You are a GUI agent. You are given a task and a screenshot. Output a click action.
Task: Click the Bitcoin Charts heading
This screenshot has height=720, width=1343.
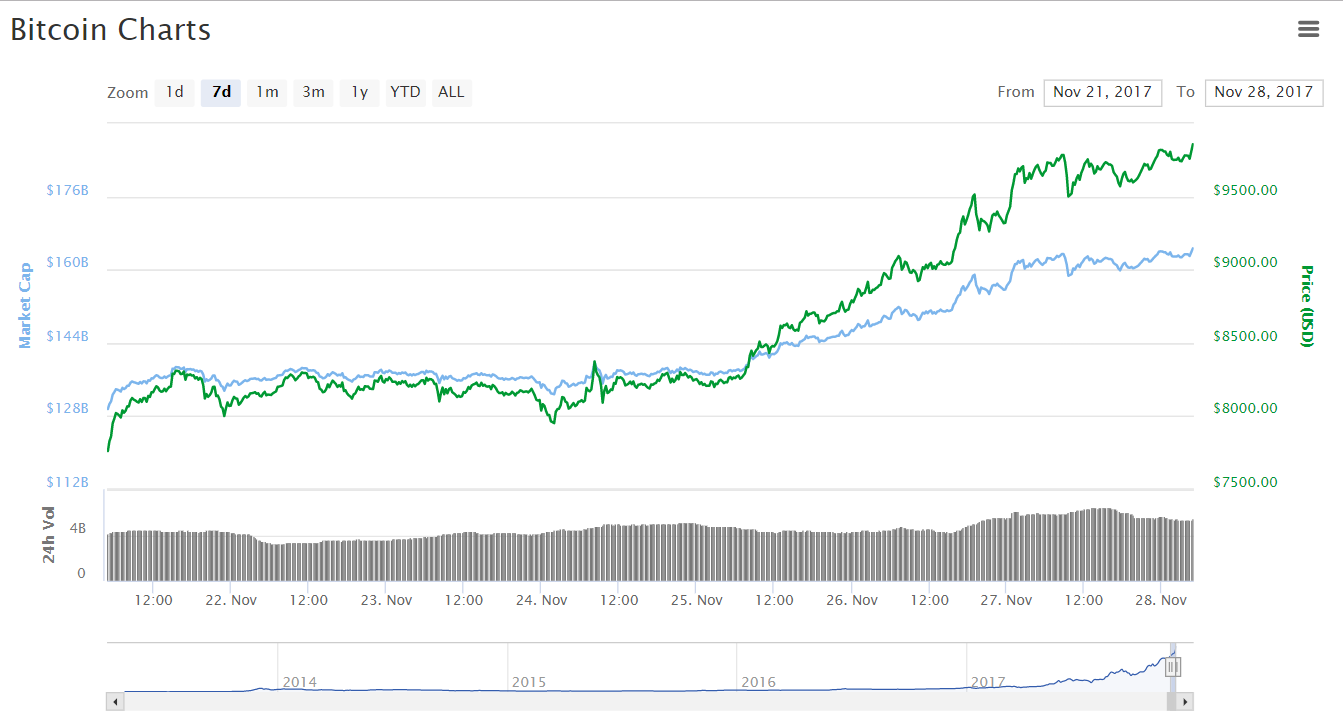tap(111, 30)
